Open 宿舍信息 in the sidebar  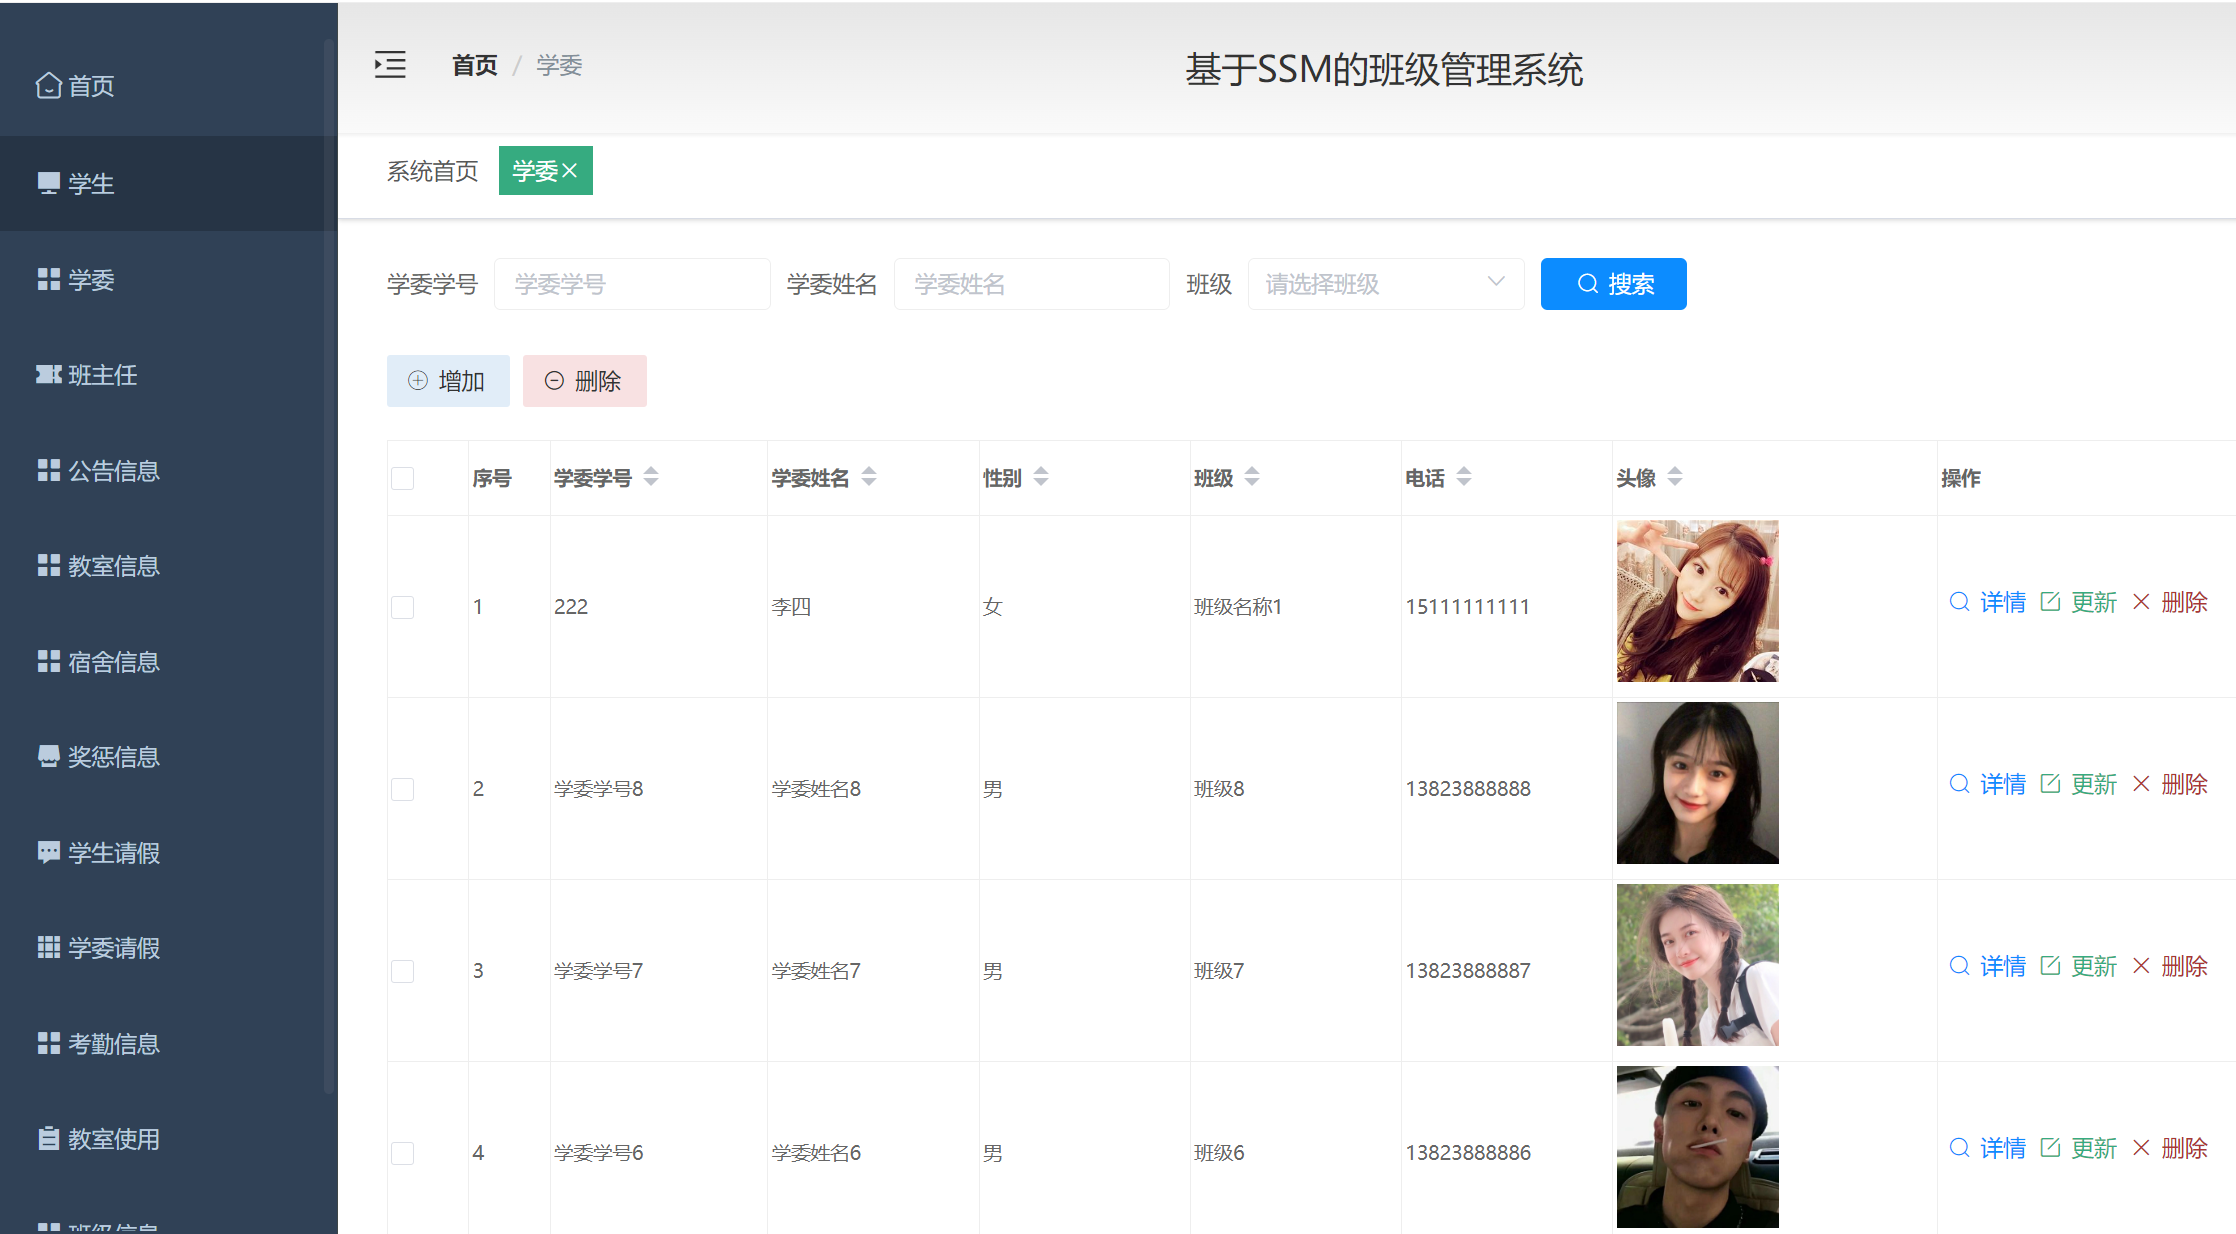(x=112, y=661)
